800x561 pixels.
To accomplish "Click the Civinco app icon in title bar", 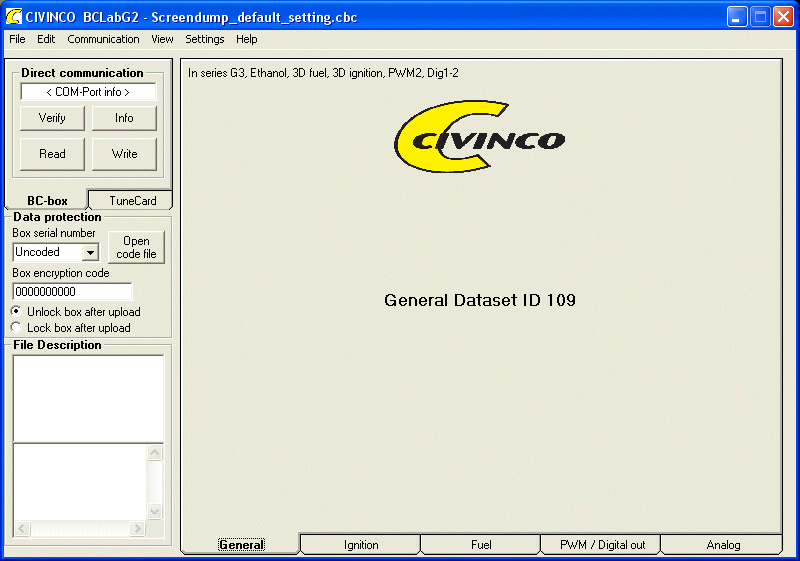I will pyautogui.click(x=14, y=16).
